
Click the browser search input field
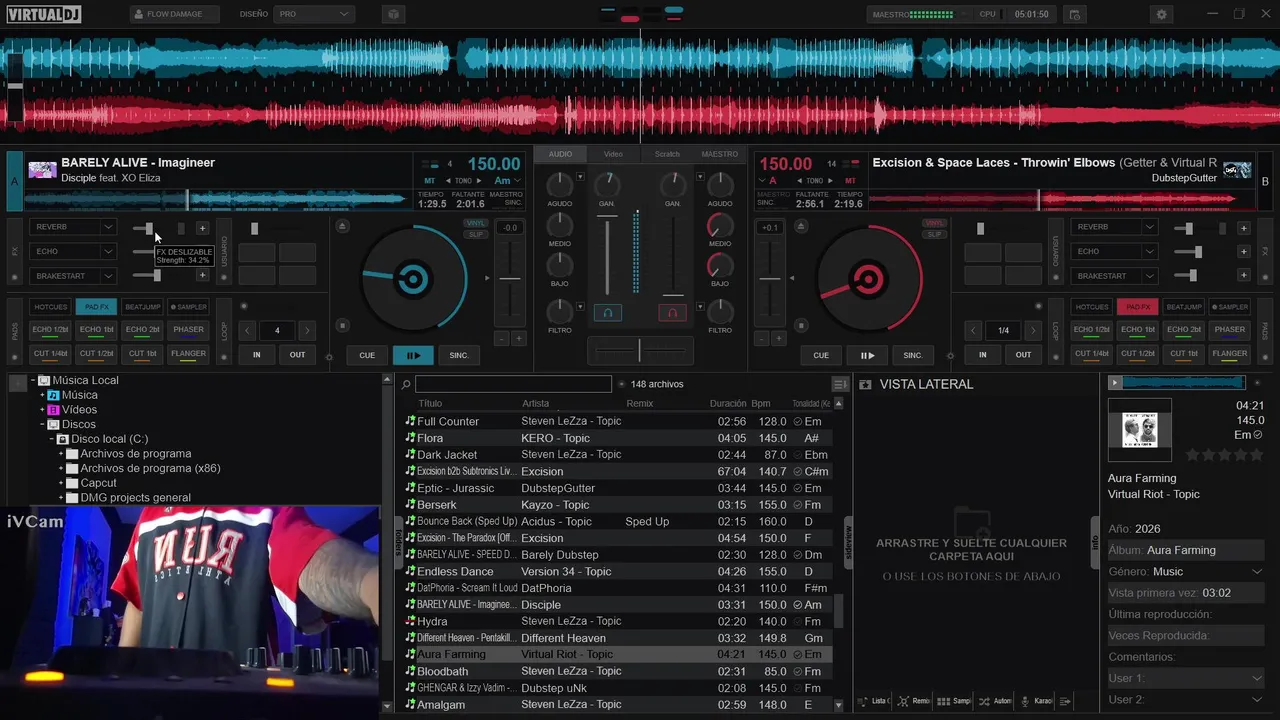[x=513, y=384]
